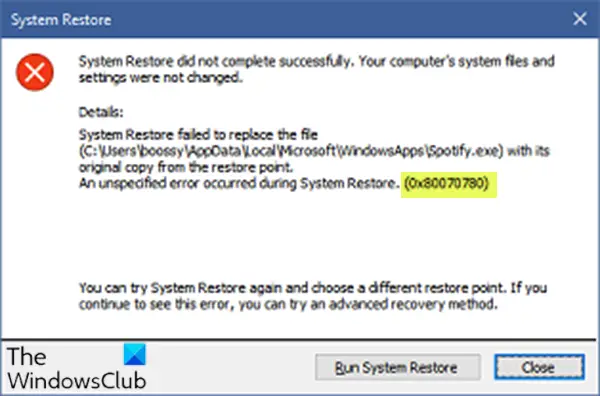The height and width of the screenshot is (396, 600).
Task: Click the TheWindowsClub watermark text
Action: (x=76, y=368)
